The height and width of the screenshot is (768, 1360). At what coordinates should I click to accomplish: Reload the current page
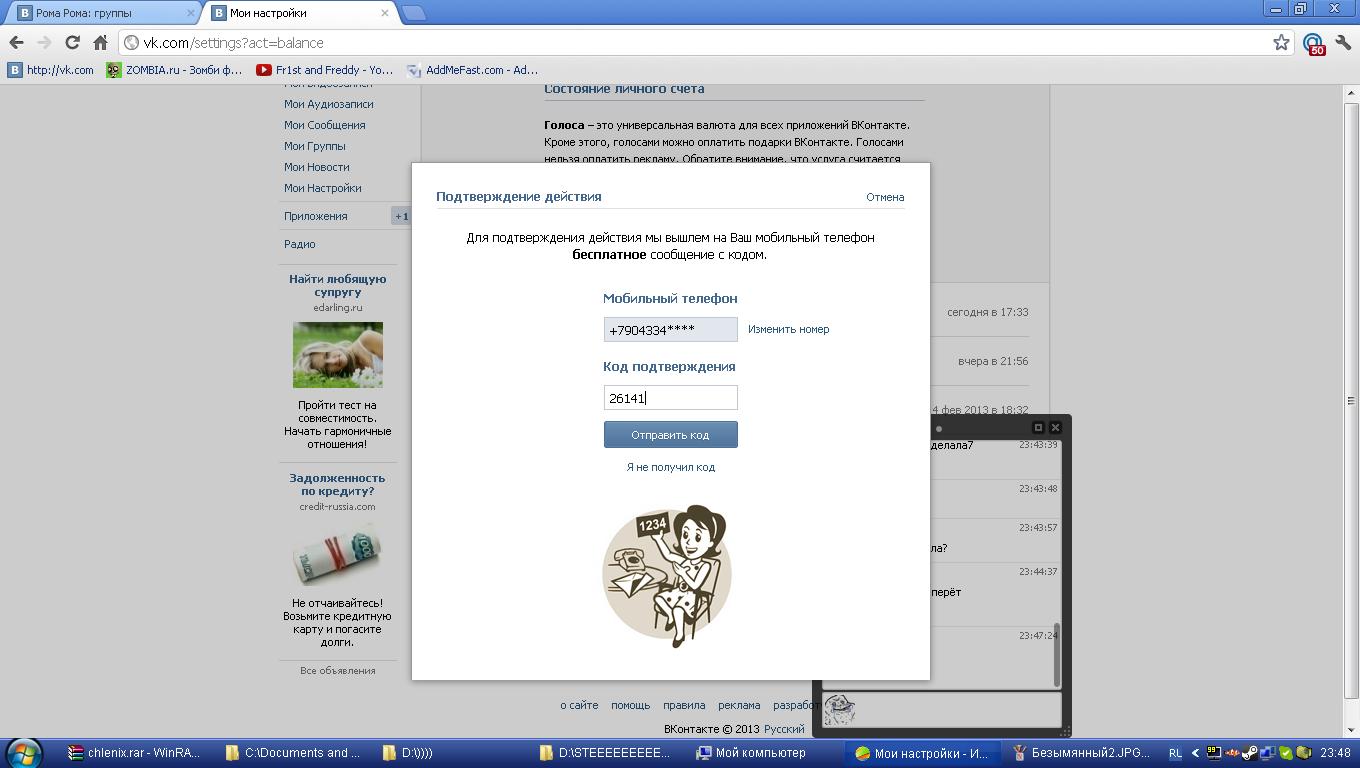pos(72,43)
